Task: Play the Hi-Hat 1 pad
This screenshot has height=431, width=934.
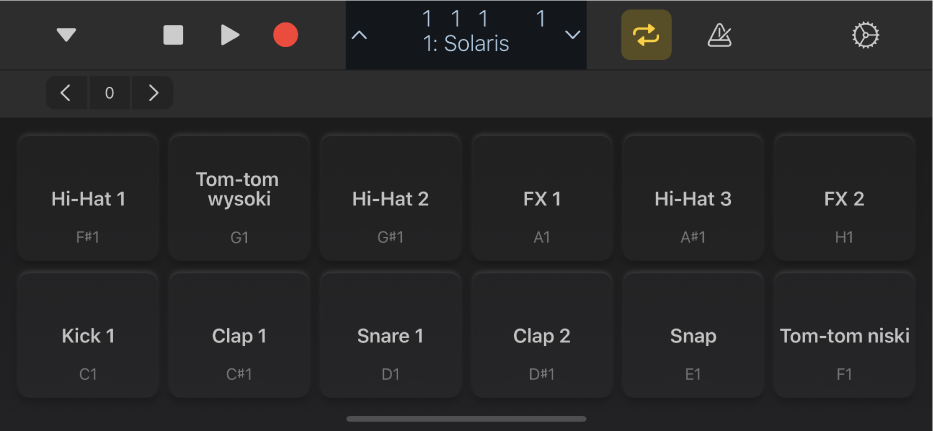Action: click(88, 198)
